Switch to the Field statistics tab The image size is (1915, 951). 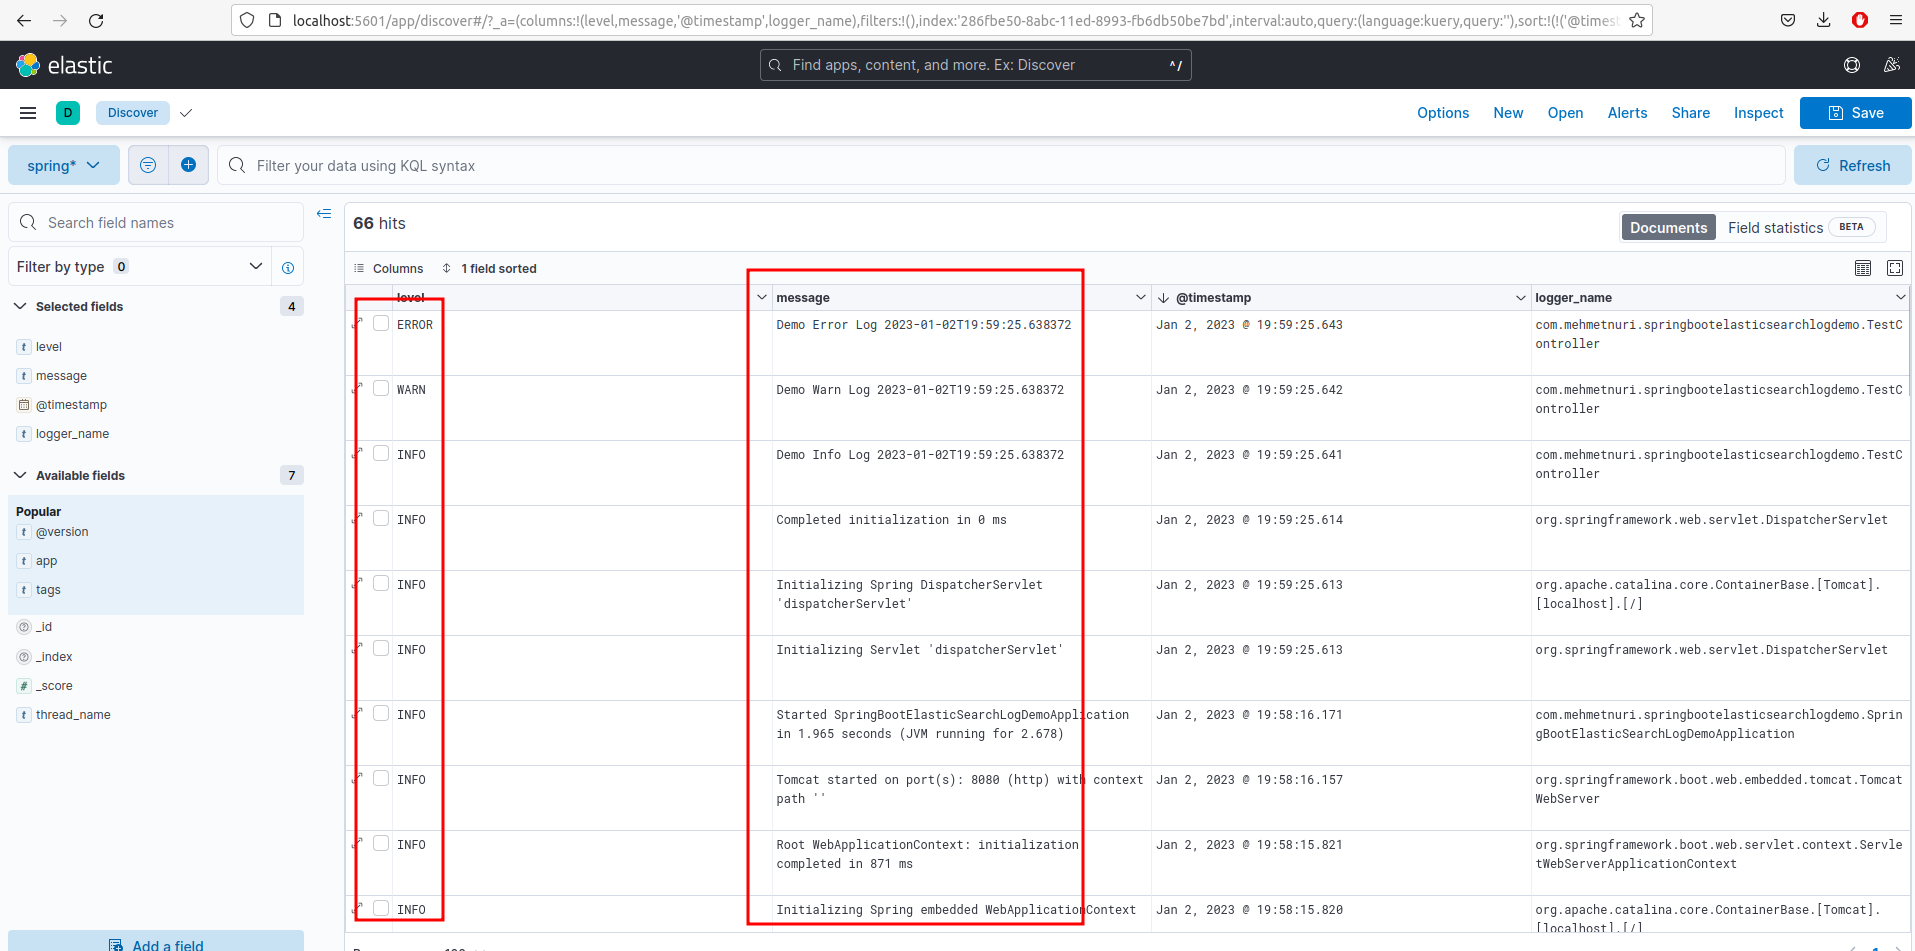click(x=1800, y=228)
